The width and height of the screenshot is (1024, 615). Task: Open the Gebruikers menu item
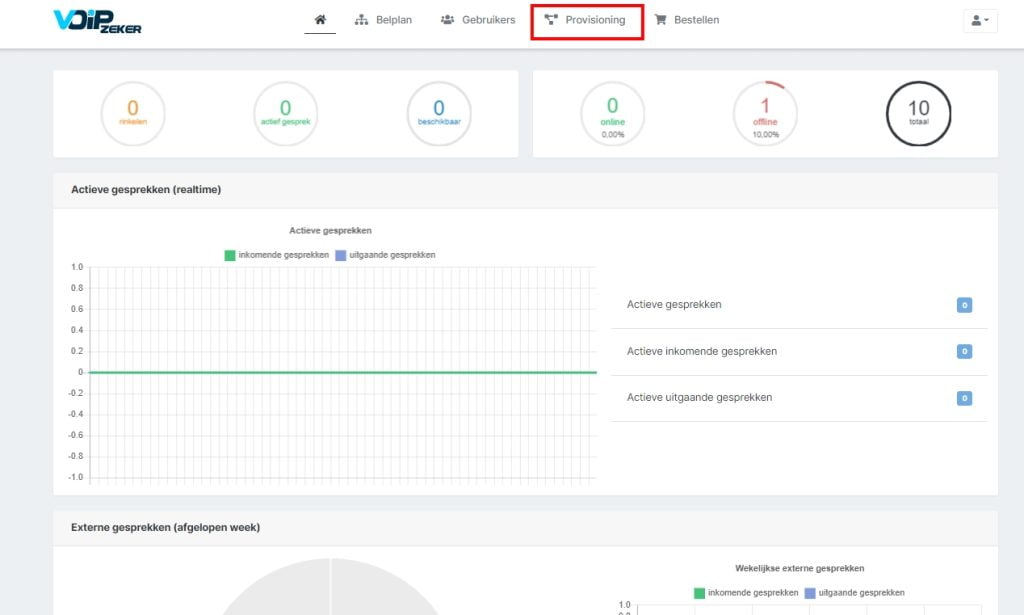coord(478,20)
